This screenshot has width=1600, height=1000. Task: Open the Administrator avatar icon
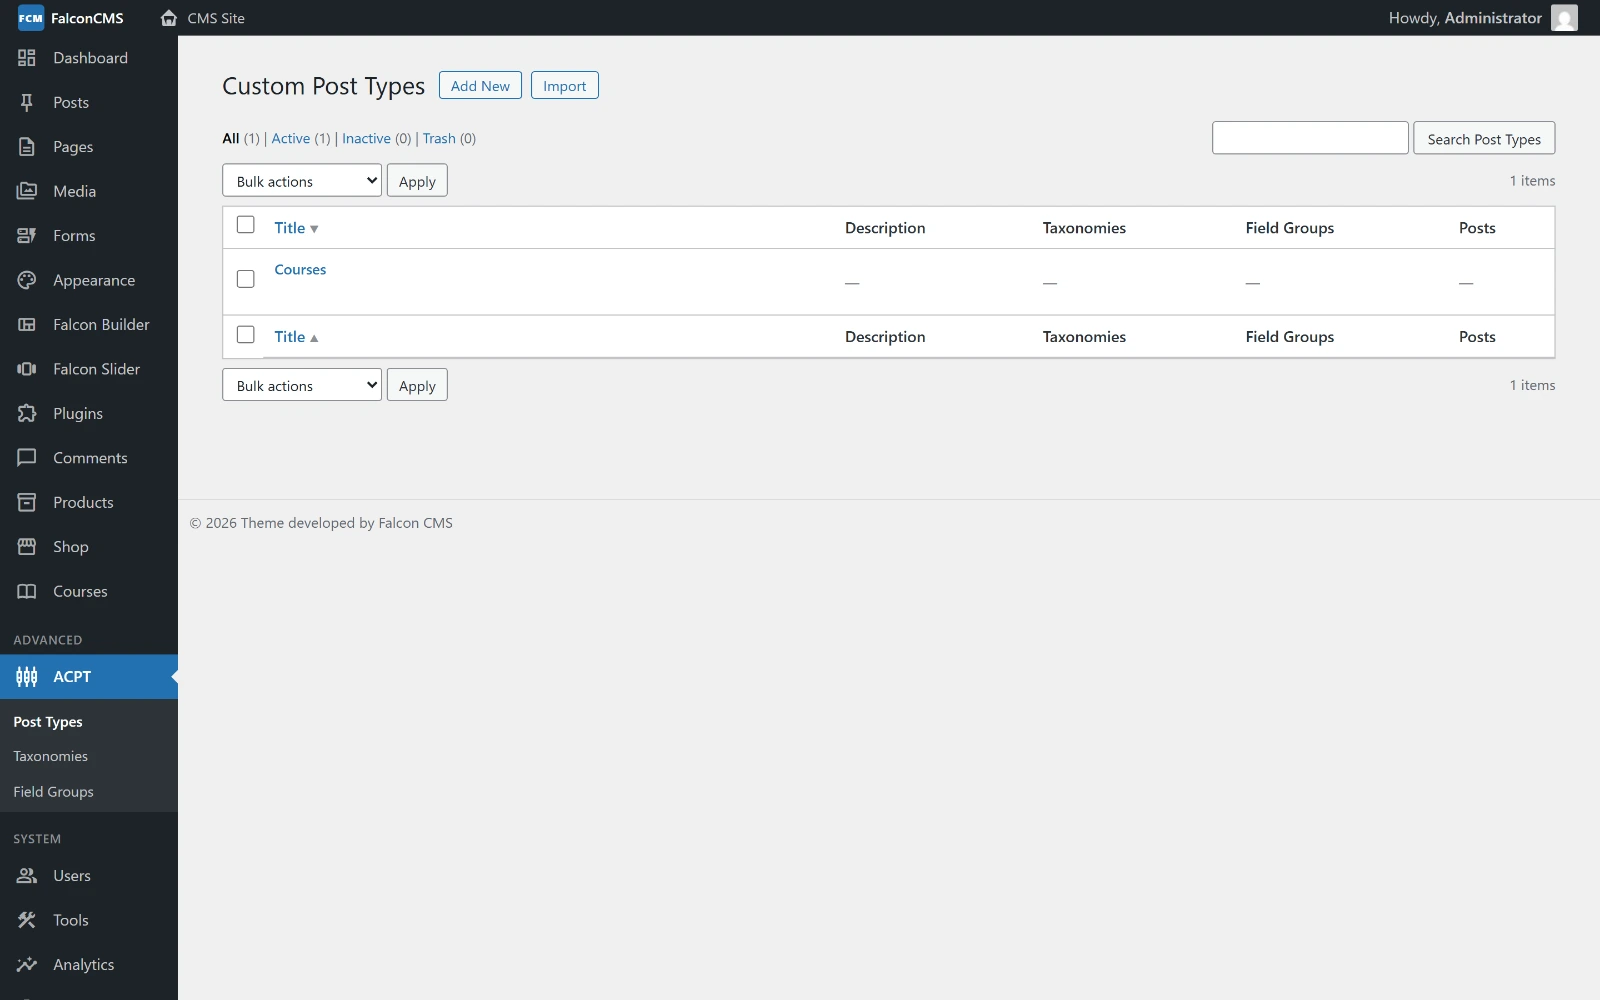click(x=1564, y=18)
